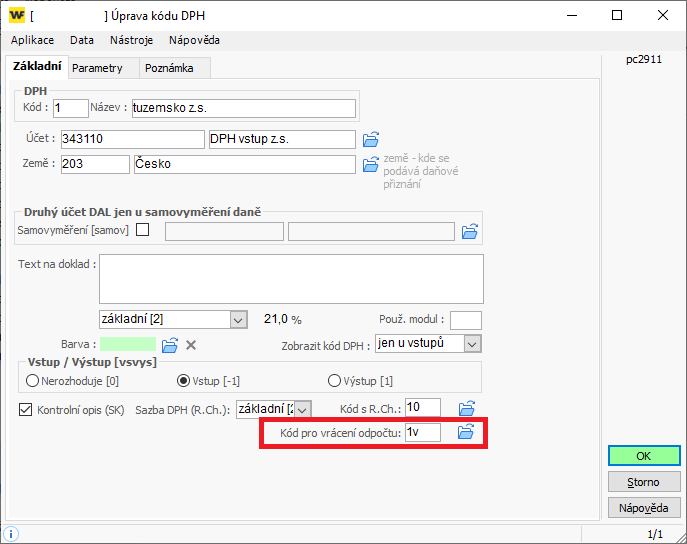Clear the Barva color with X icon
687x544 pixels.
pyautogui.click(x=191, y=345)
